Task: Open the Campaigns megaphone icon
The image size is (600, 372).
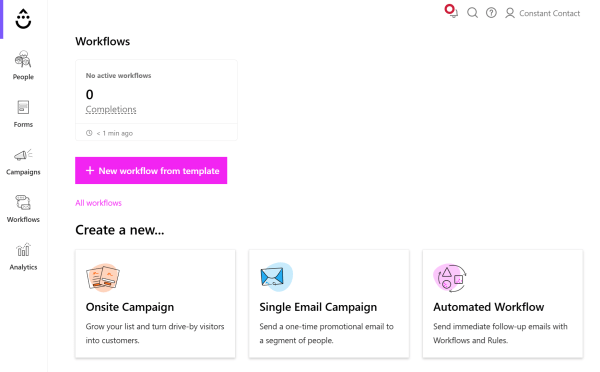Action: tap(23, 155)
